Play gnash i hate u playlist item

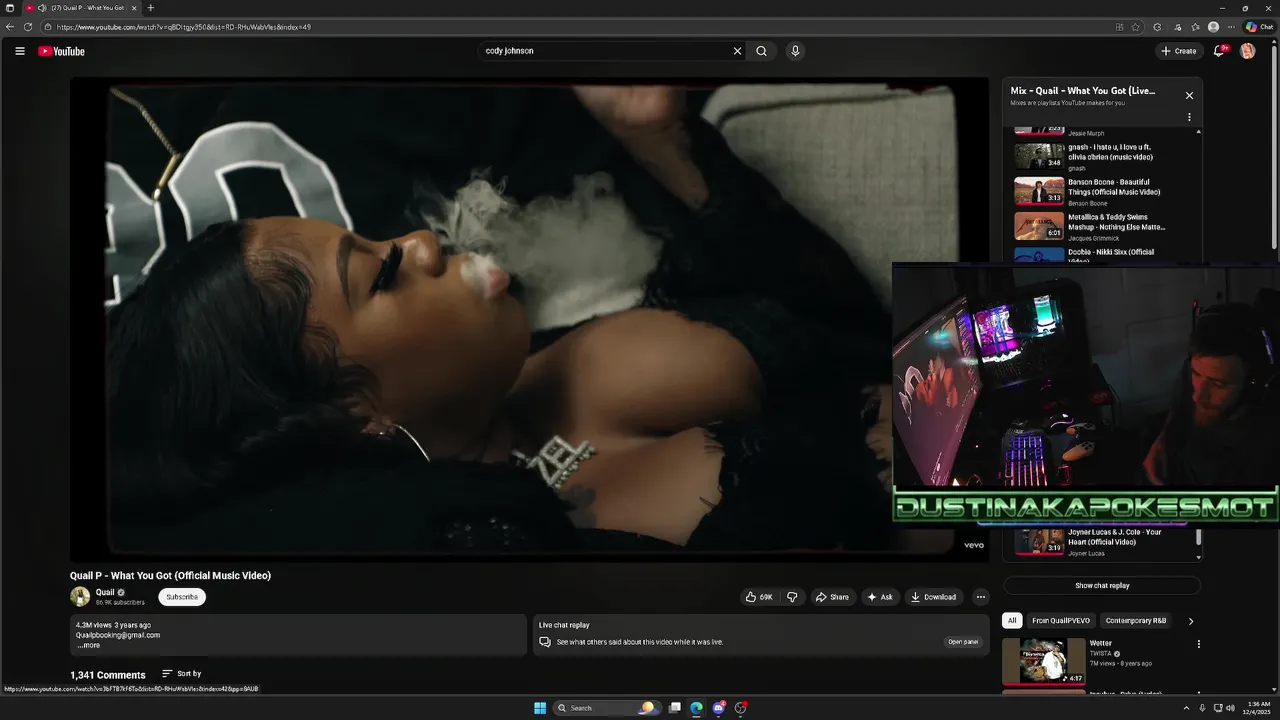pyautogui.click(x=1101, y=157)
